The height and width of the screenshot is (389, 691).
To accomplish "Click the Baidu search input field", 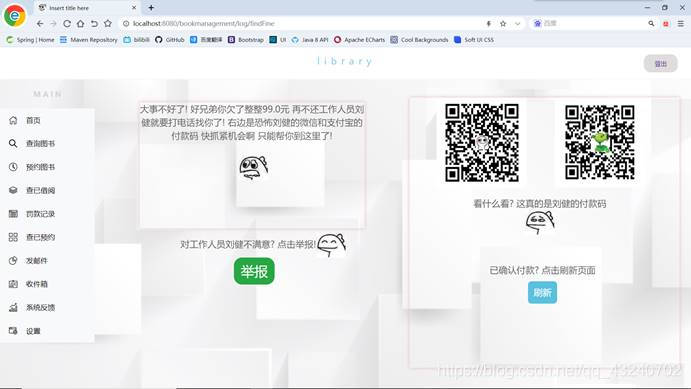I will tap(595, 23).
